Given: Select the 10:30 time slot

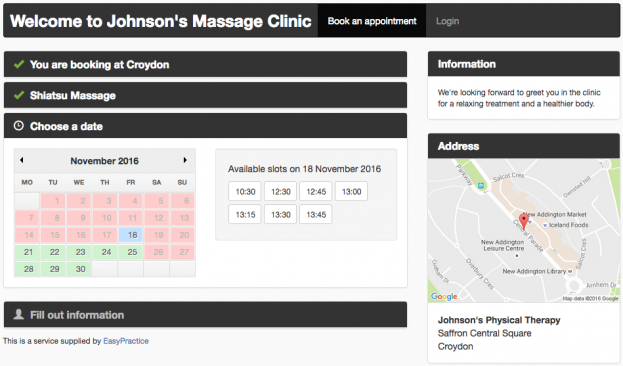Looking at the screenshot, I should coord(245,192).
